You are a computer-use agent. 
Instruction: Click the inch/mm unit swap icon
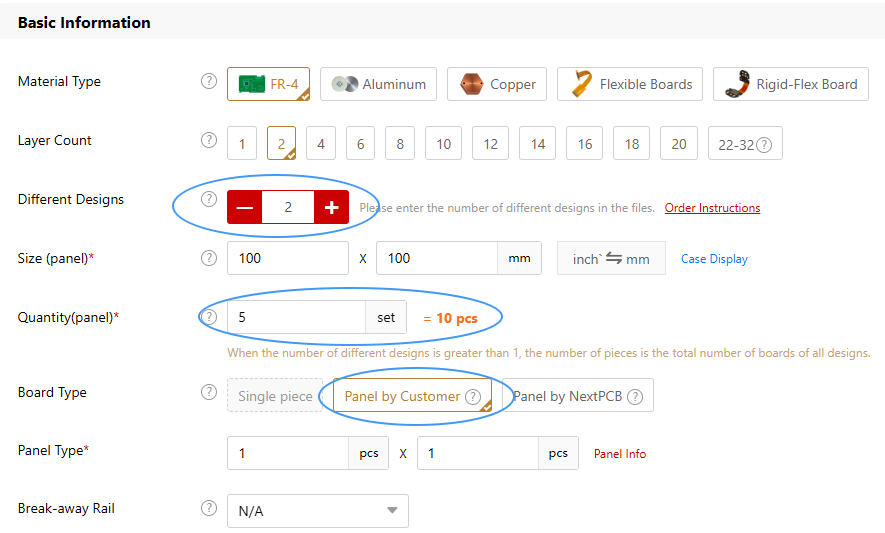613,258
